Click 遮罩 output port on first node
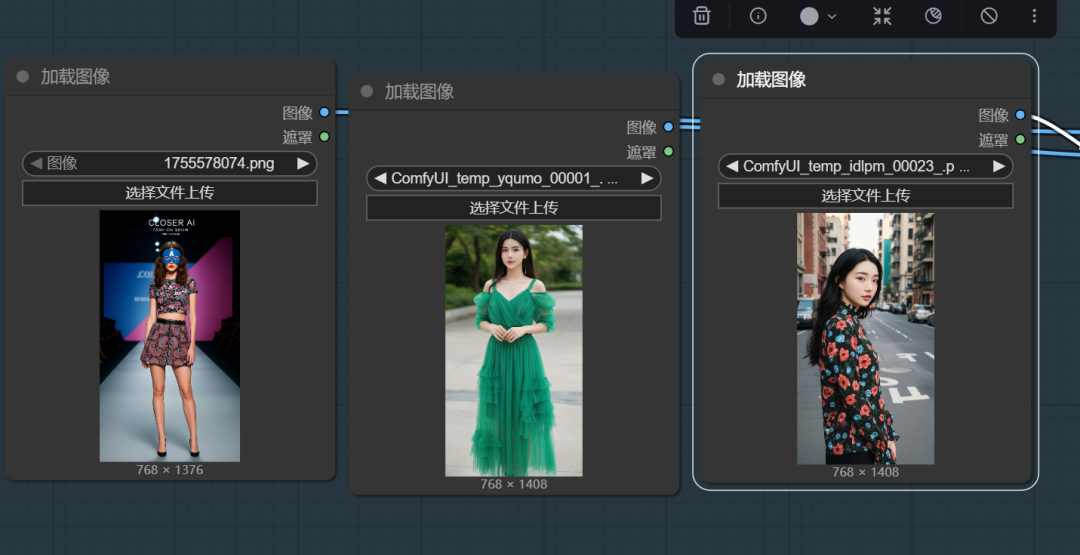Screen dimensions: 1080x555 [324, 137]
